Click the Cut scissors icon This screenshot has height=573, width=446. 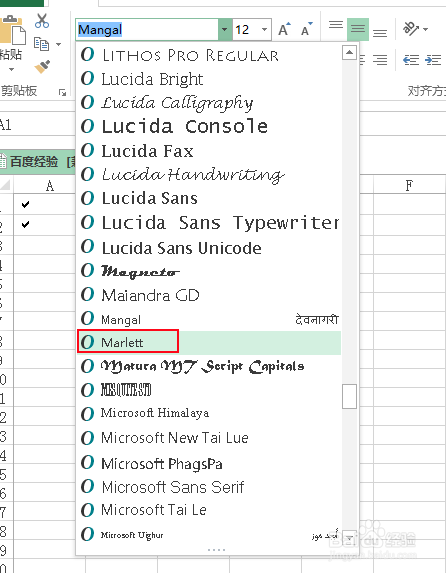tap(42, 21)
